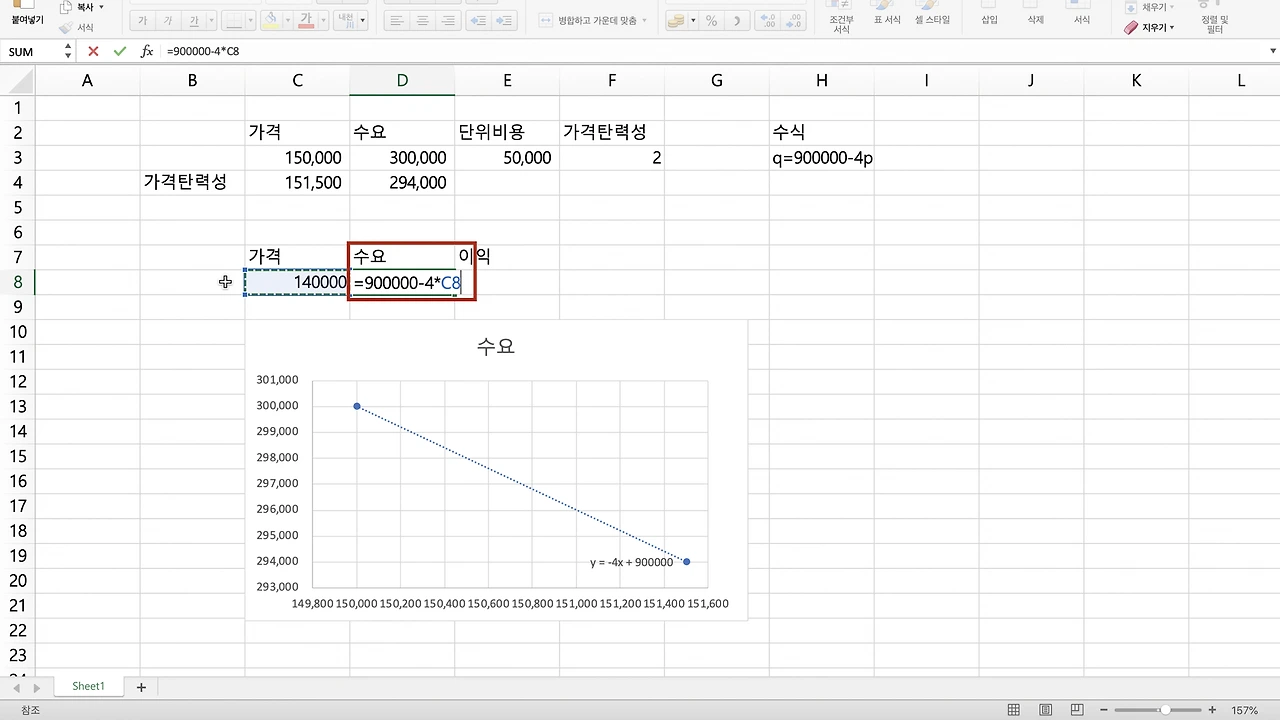Open the font color dropdown arrow
The image size is (1280, 720).
point(322,20)
